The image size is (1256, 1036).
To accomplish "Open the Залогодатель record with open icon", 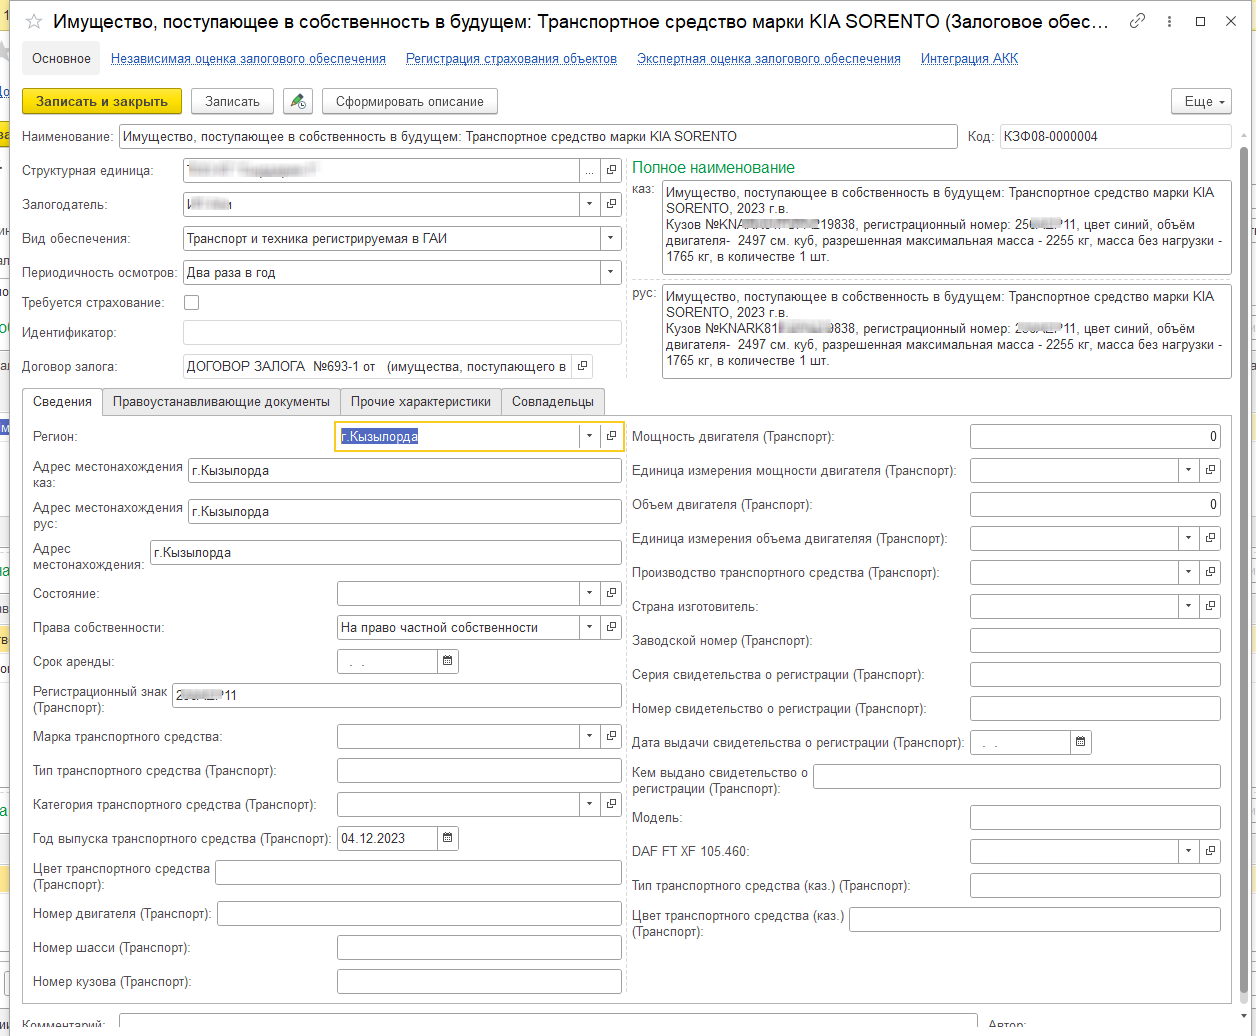I will tap(612, 205).
